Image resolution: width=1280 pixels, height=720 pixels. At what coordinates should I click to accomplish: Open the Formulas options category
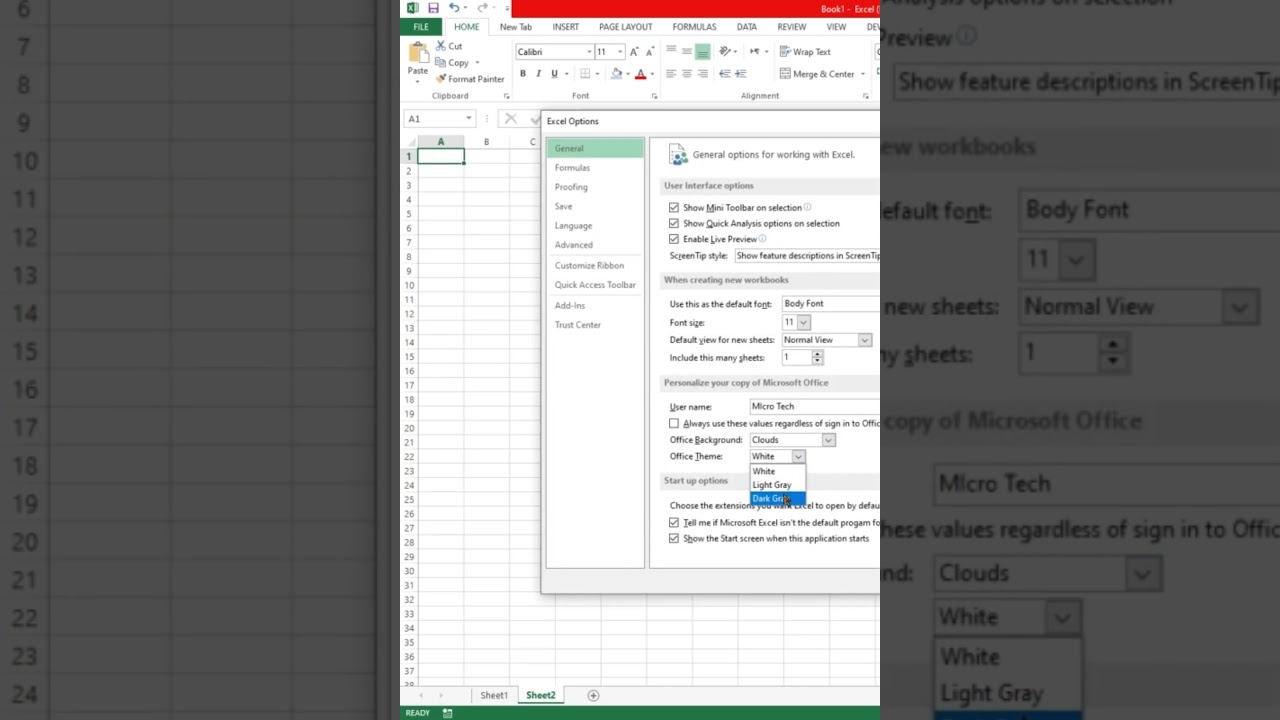572,168
